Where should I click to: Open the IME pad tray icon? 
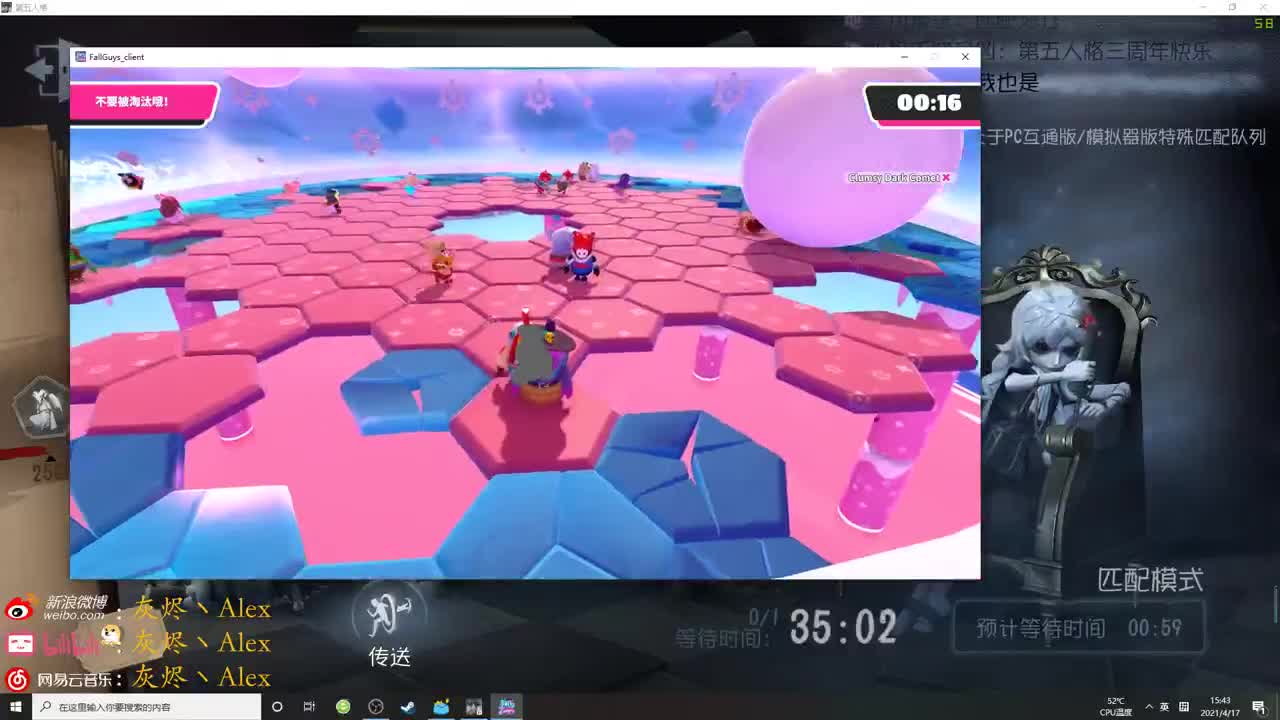1184,707
